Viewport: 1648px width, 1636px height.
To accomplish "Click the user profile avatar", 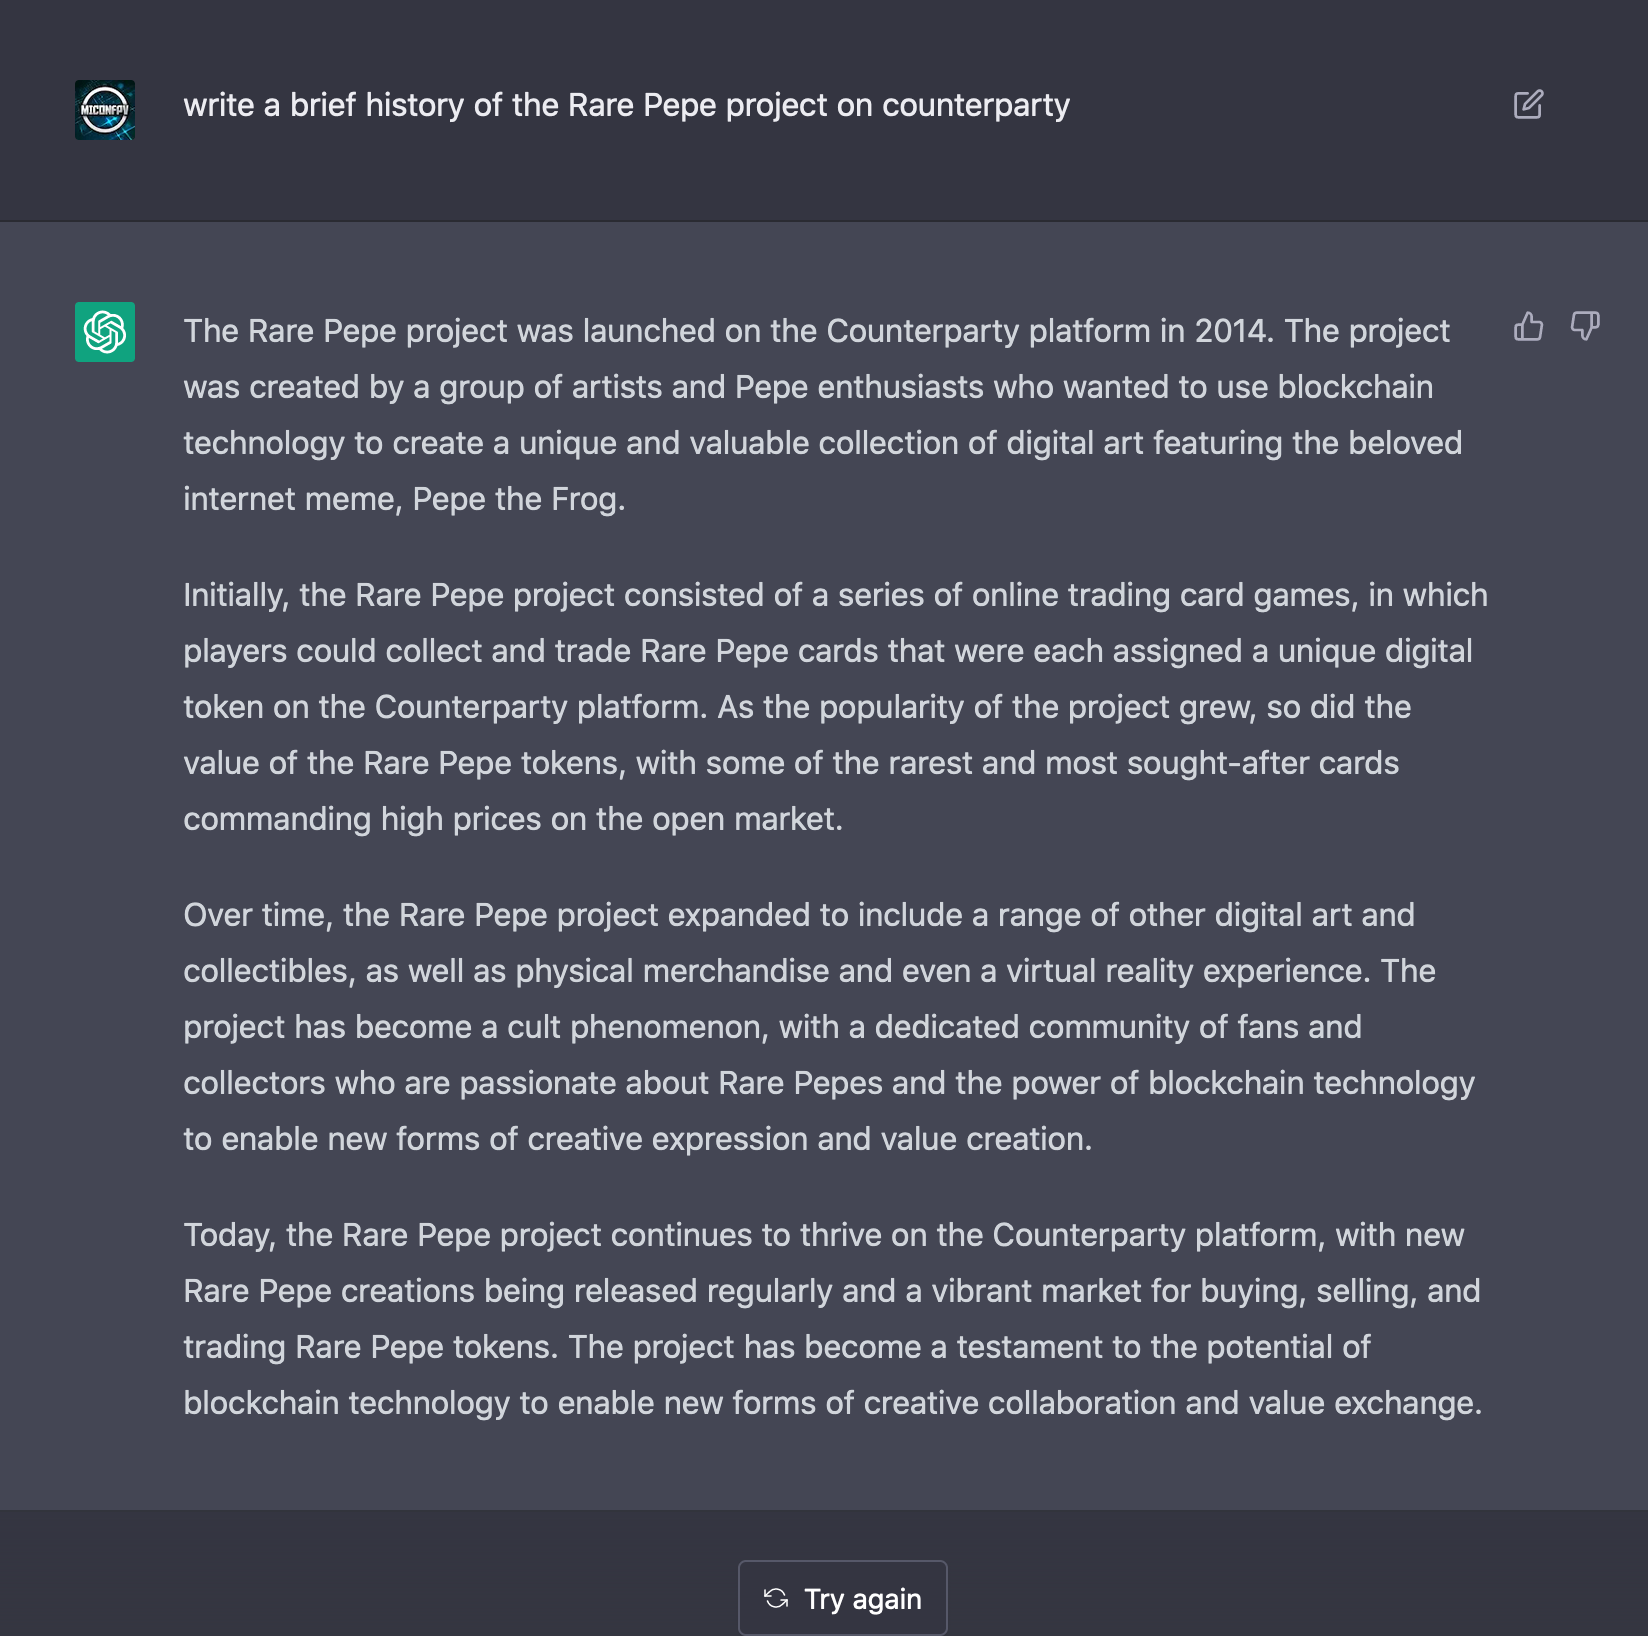I will coord(105,110).
